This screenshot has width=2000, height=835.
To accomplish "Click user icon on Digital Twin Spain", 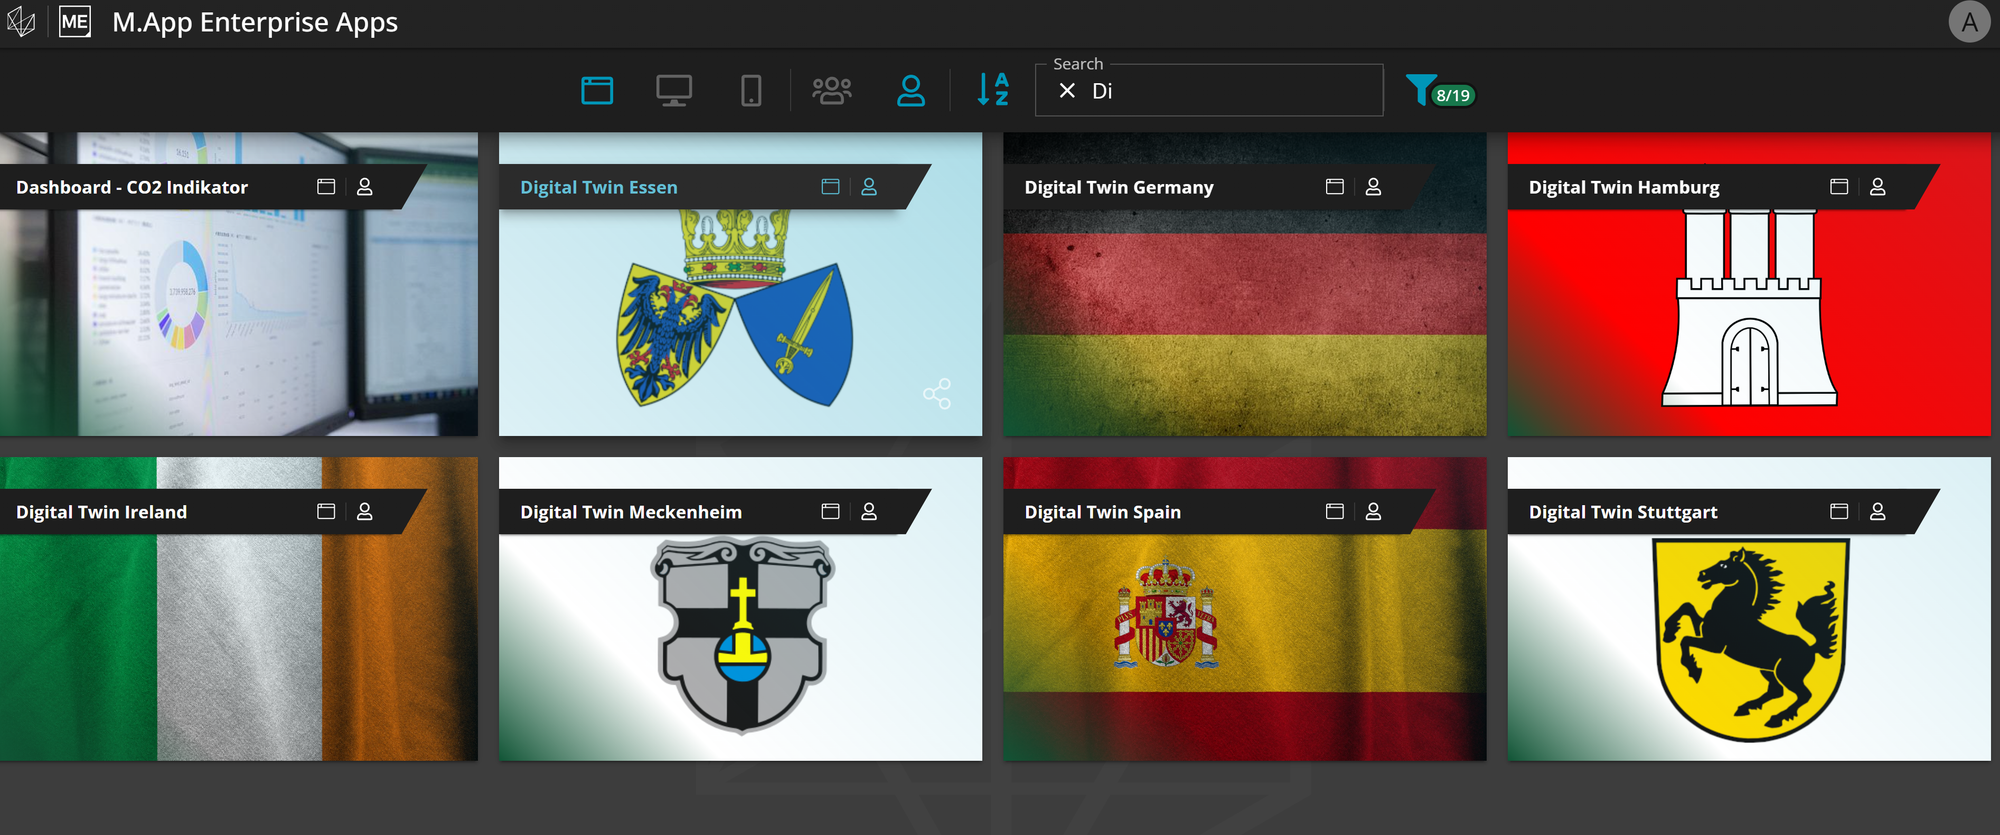I will pos(1373,512).
